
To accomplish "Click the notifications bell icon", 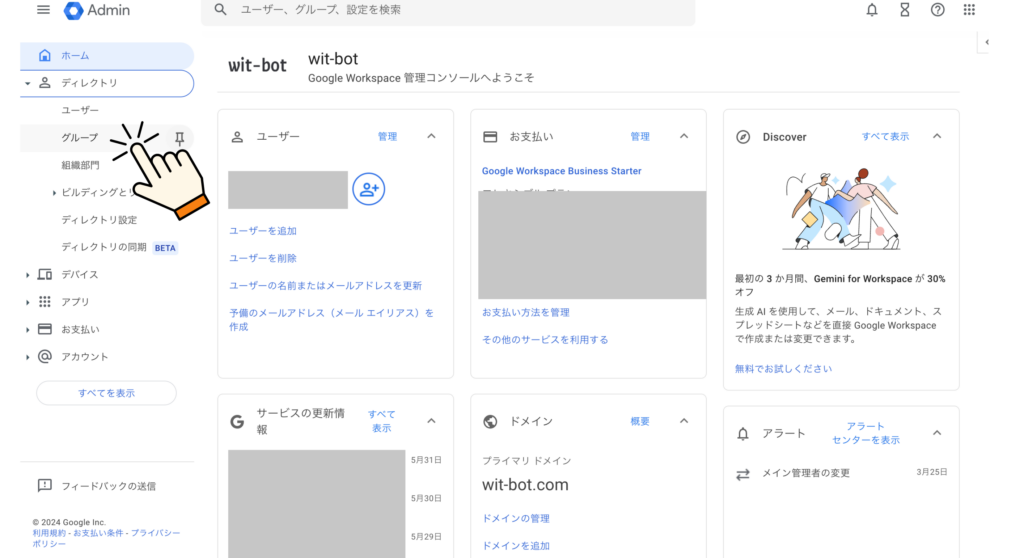I will point(872,10).
